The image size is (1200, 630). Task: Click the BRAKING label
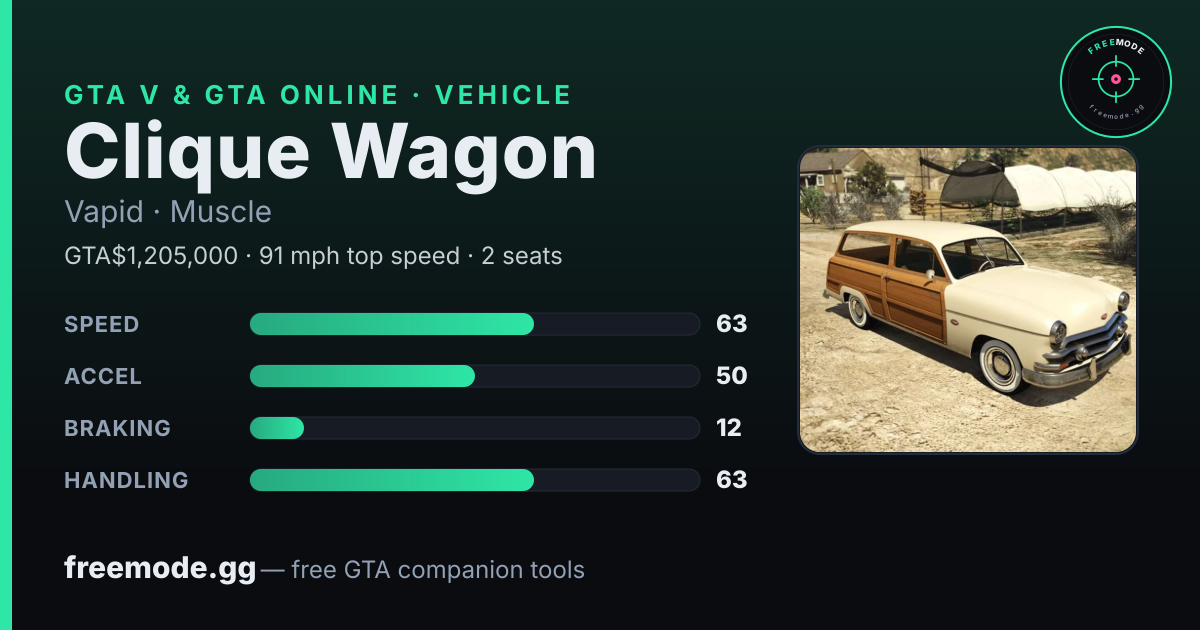point(118,428)
